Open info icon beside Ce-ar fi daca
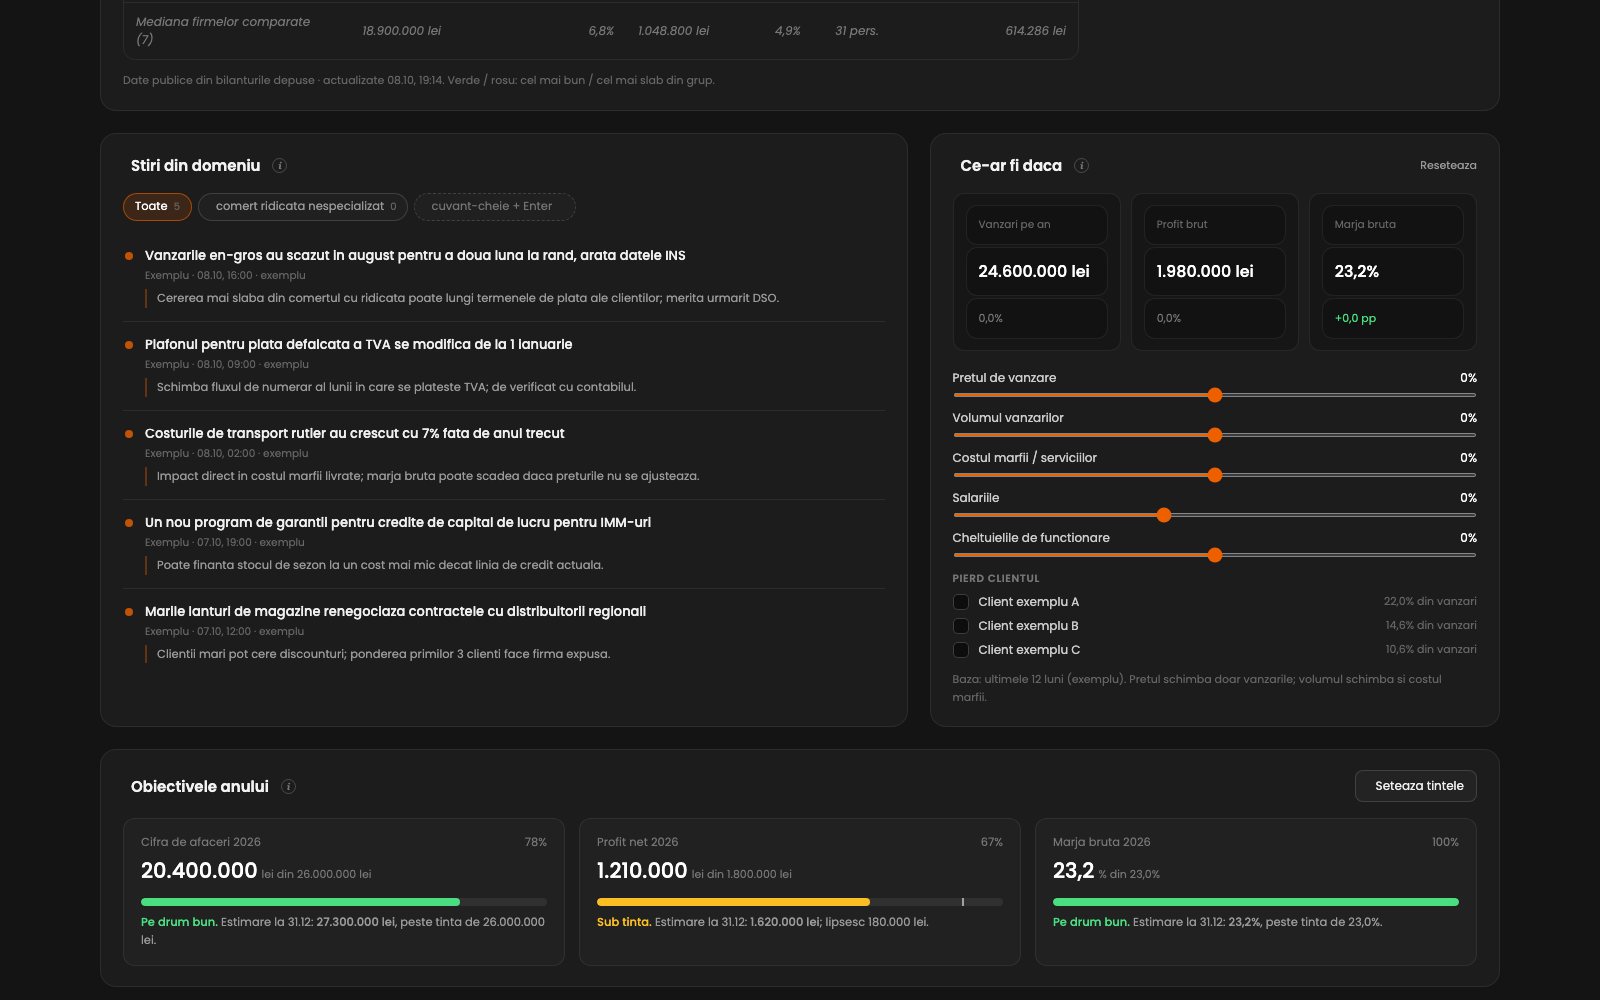The image size is (1600, 1000). point(1081,166)
